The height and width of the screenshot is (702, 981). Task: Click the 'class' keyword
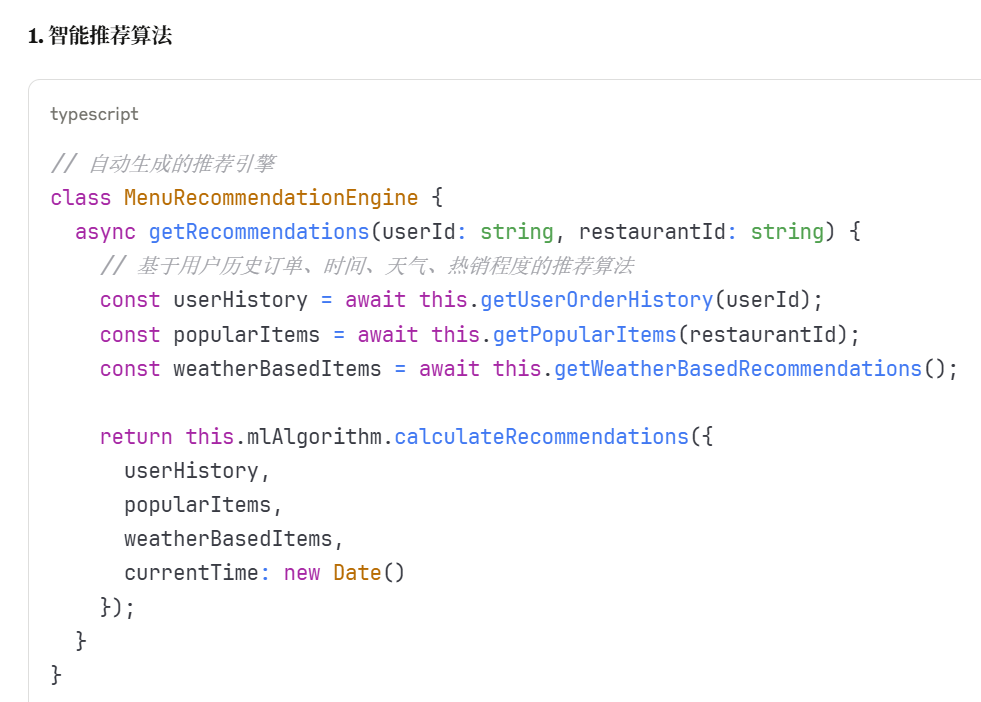(81, 198)
